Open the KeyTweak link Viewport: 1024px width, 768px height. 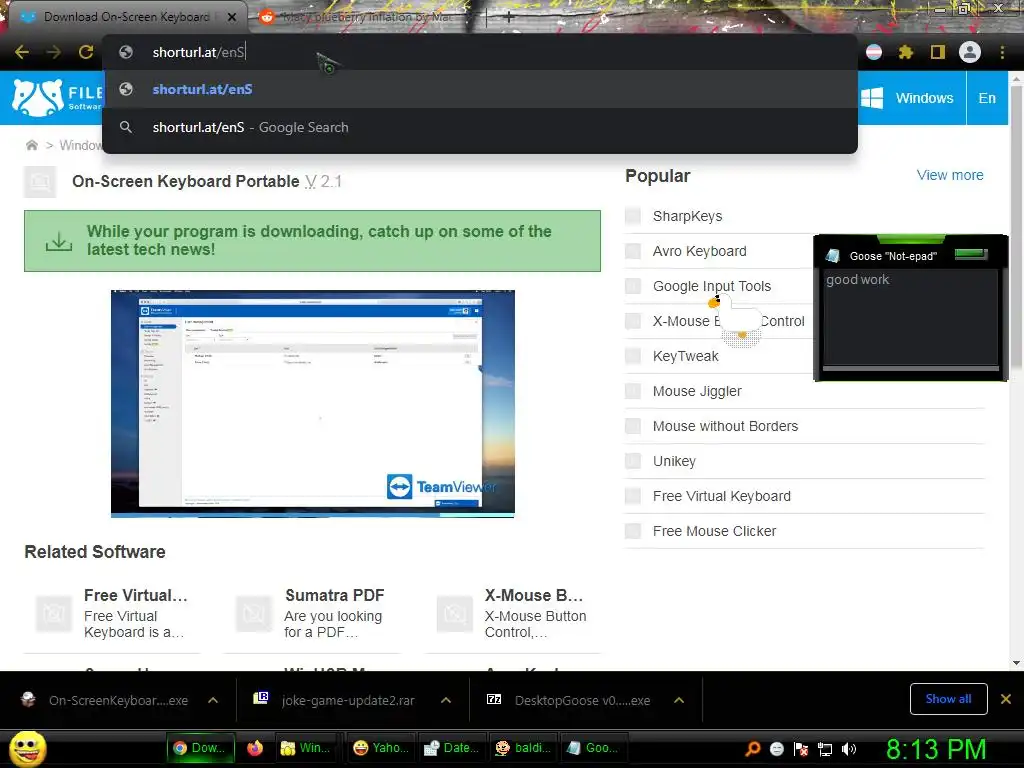pos(685,357)
